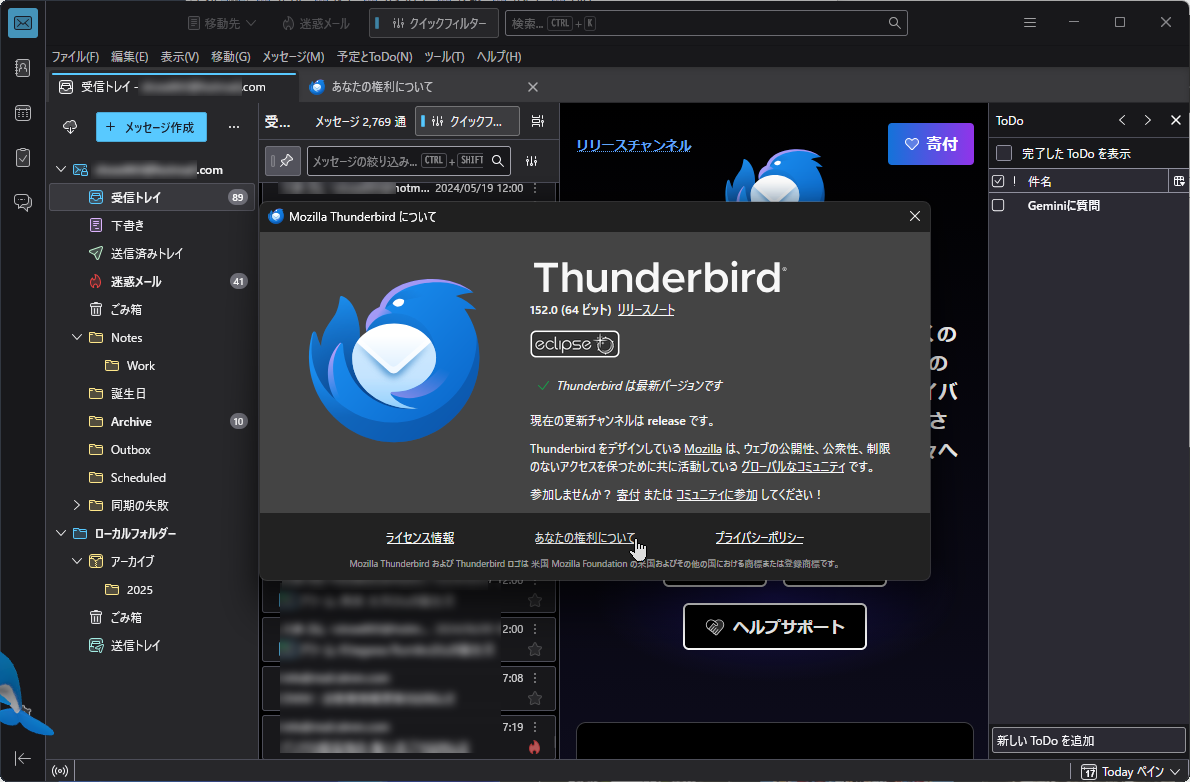Select the 下書き folder
Screen dimensions: 1190x782
click(x=152, y=225)
